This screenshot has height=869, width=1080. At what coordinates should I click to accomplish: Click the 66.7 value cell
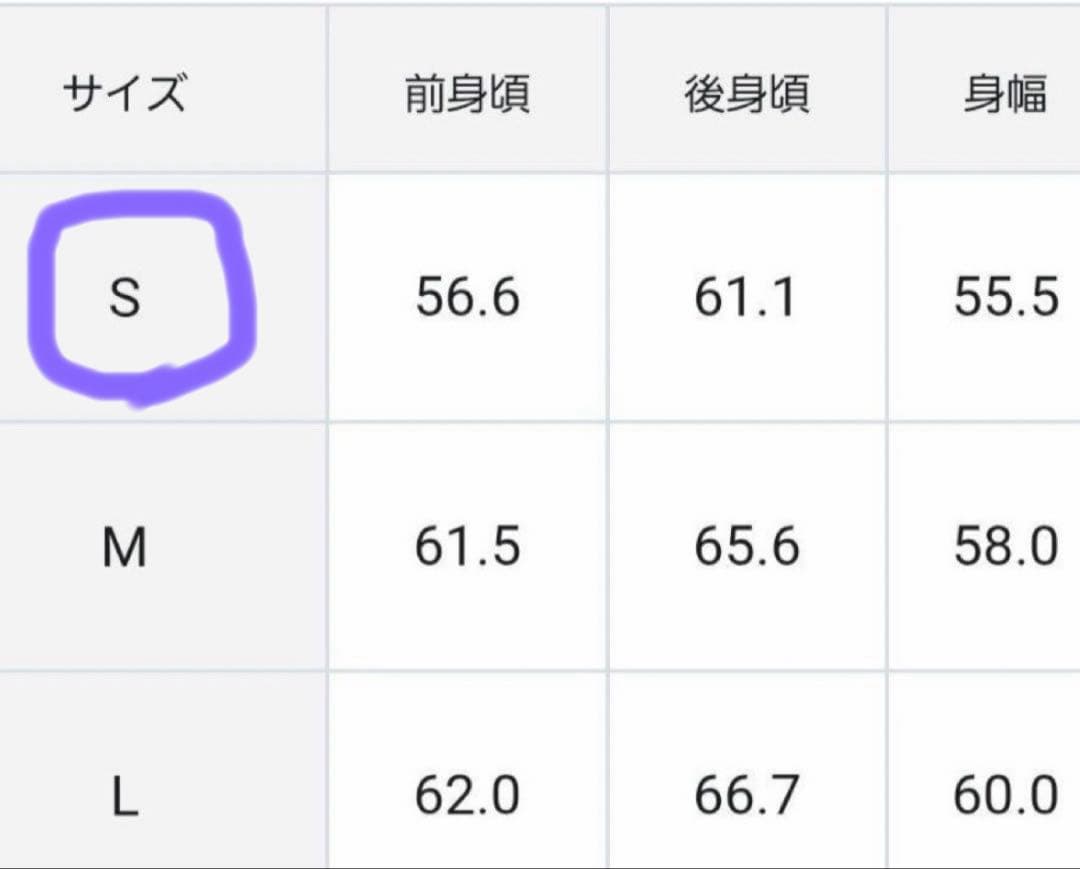pyautogui.click(x=746, y=797)
